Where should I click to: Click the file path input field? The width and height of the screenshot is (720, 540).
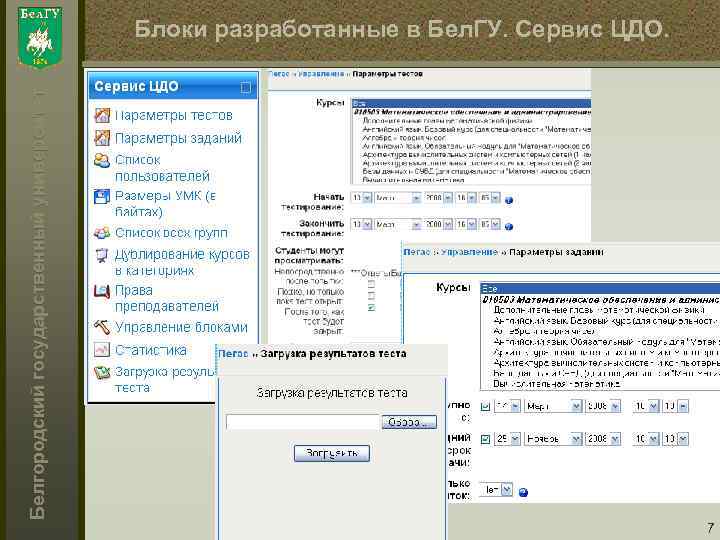[x=303, y=422]
